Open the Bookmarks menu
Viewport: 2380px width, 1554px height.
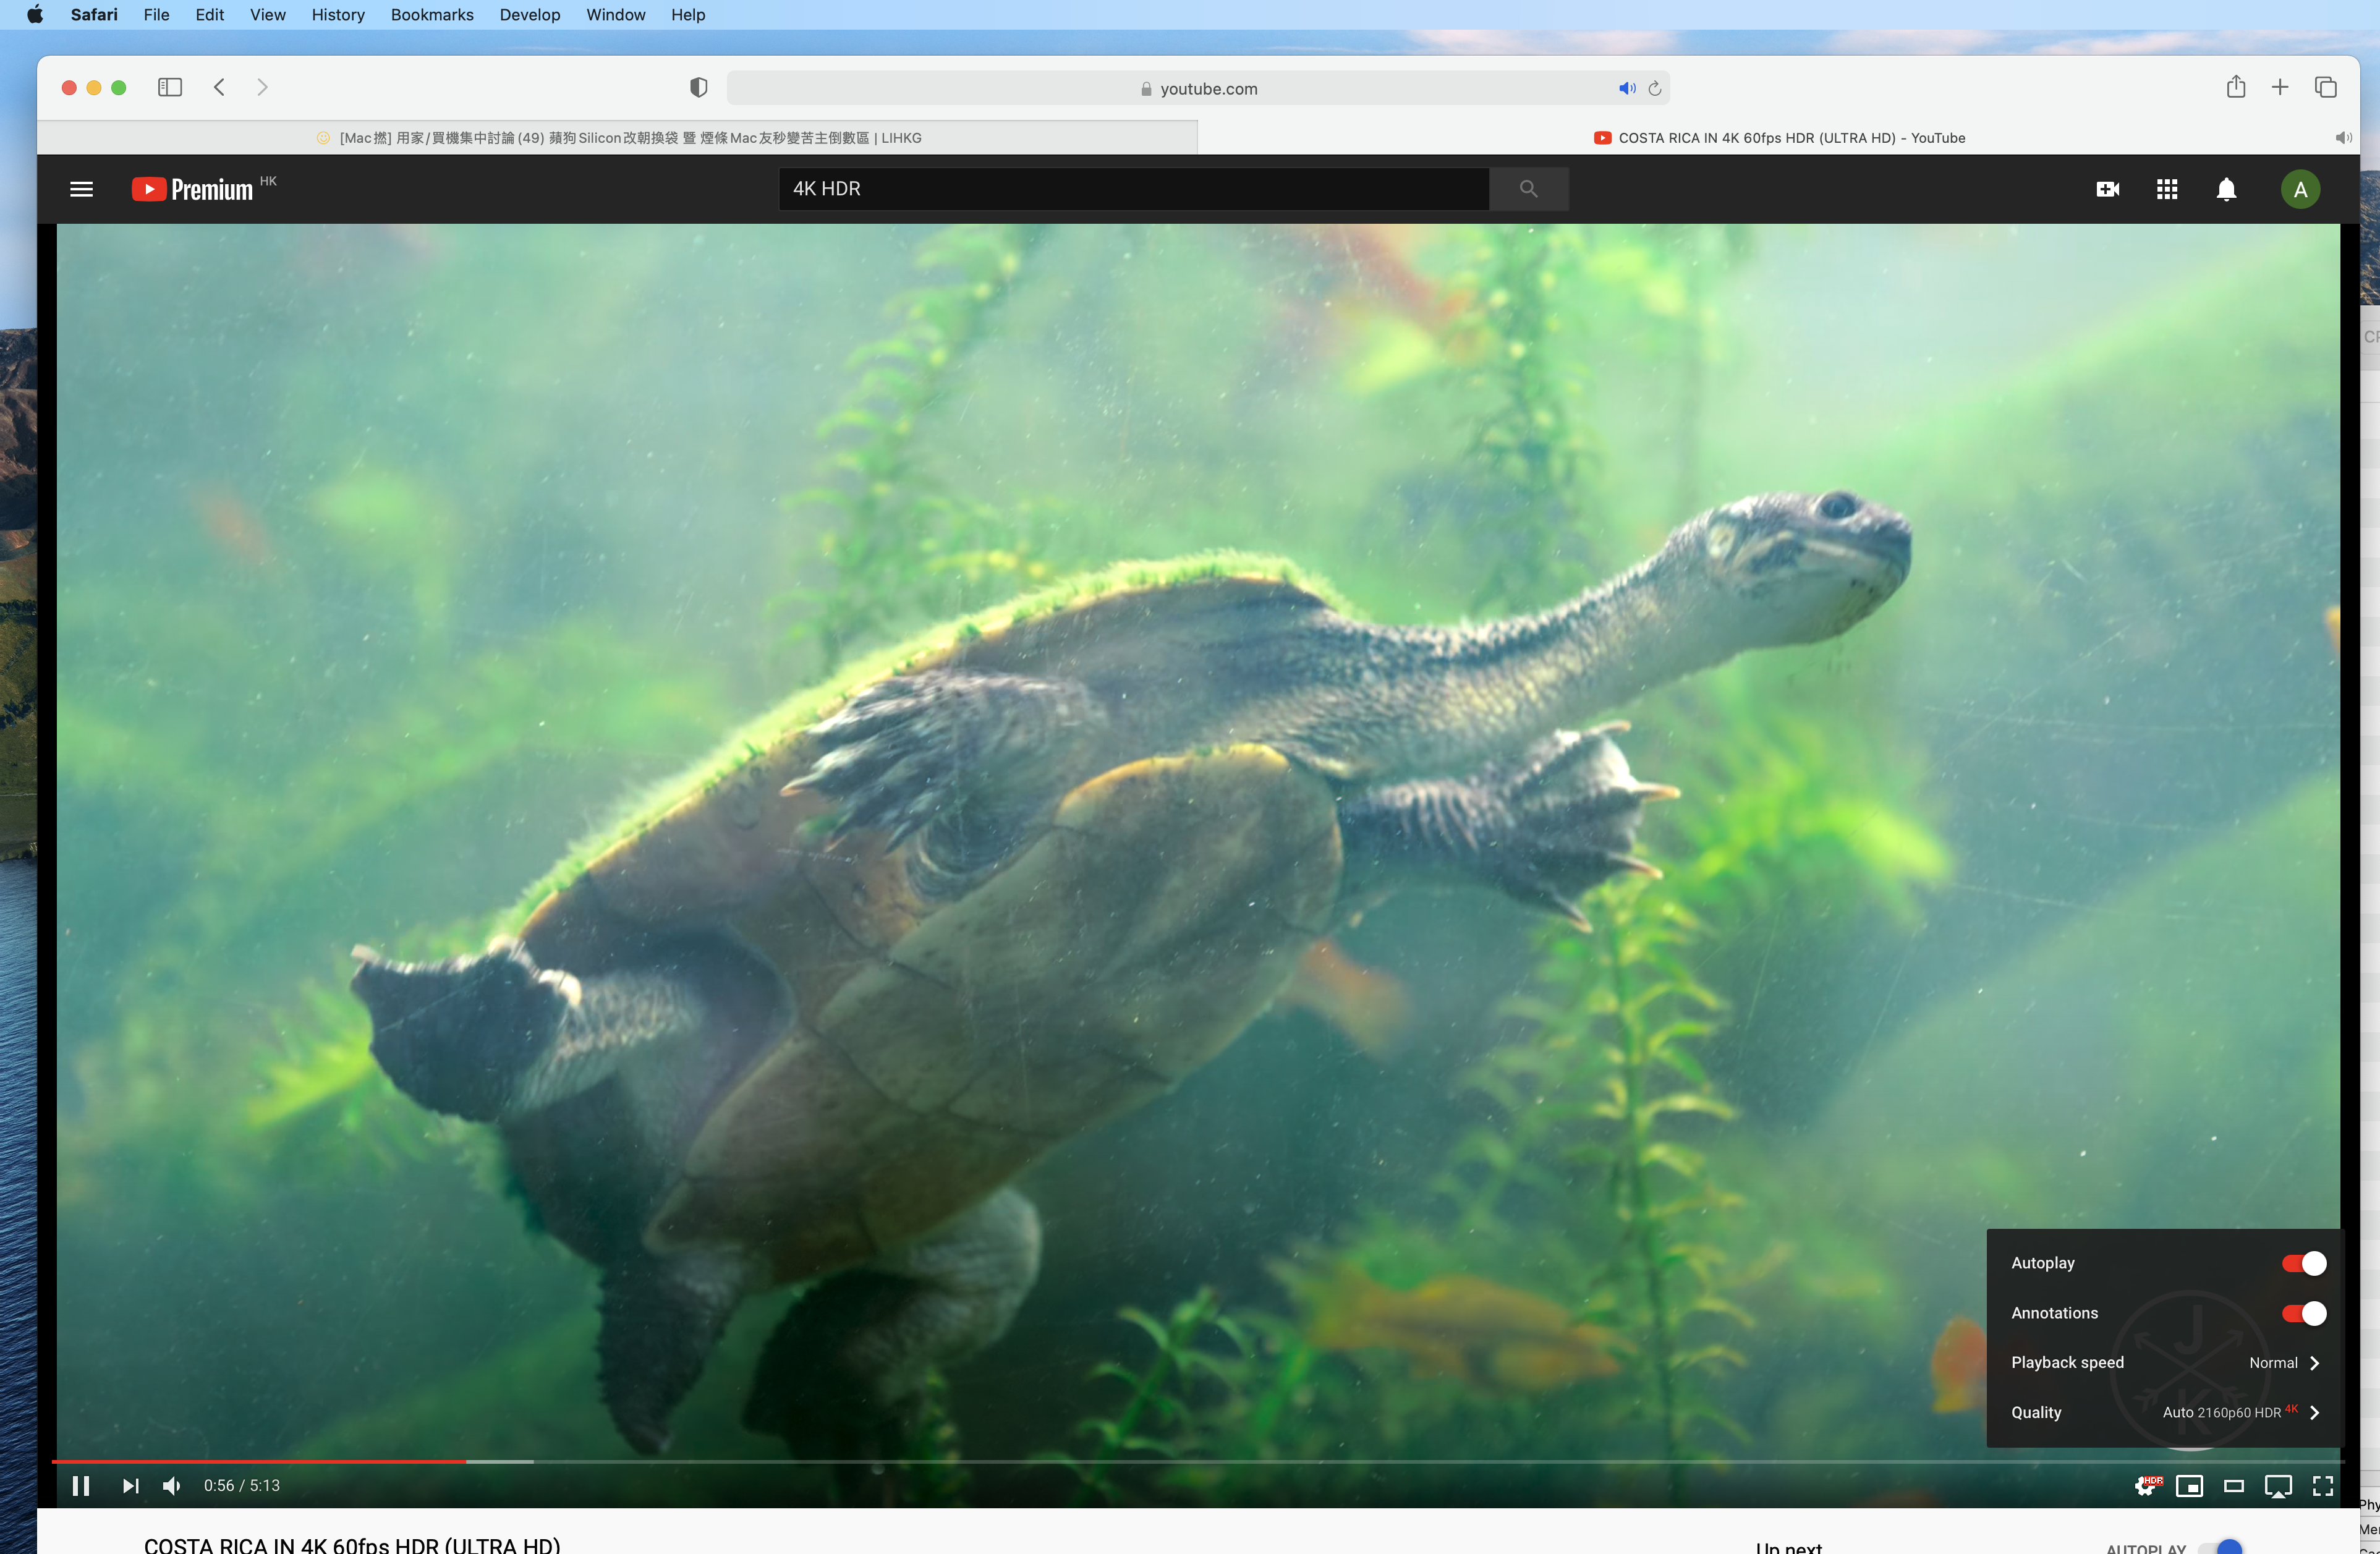click(x=432, y=14)
